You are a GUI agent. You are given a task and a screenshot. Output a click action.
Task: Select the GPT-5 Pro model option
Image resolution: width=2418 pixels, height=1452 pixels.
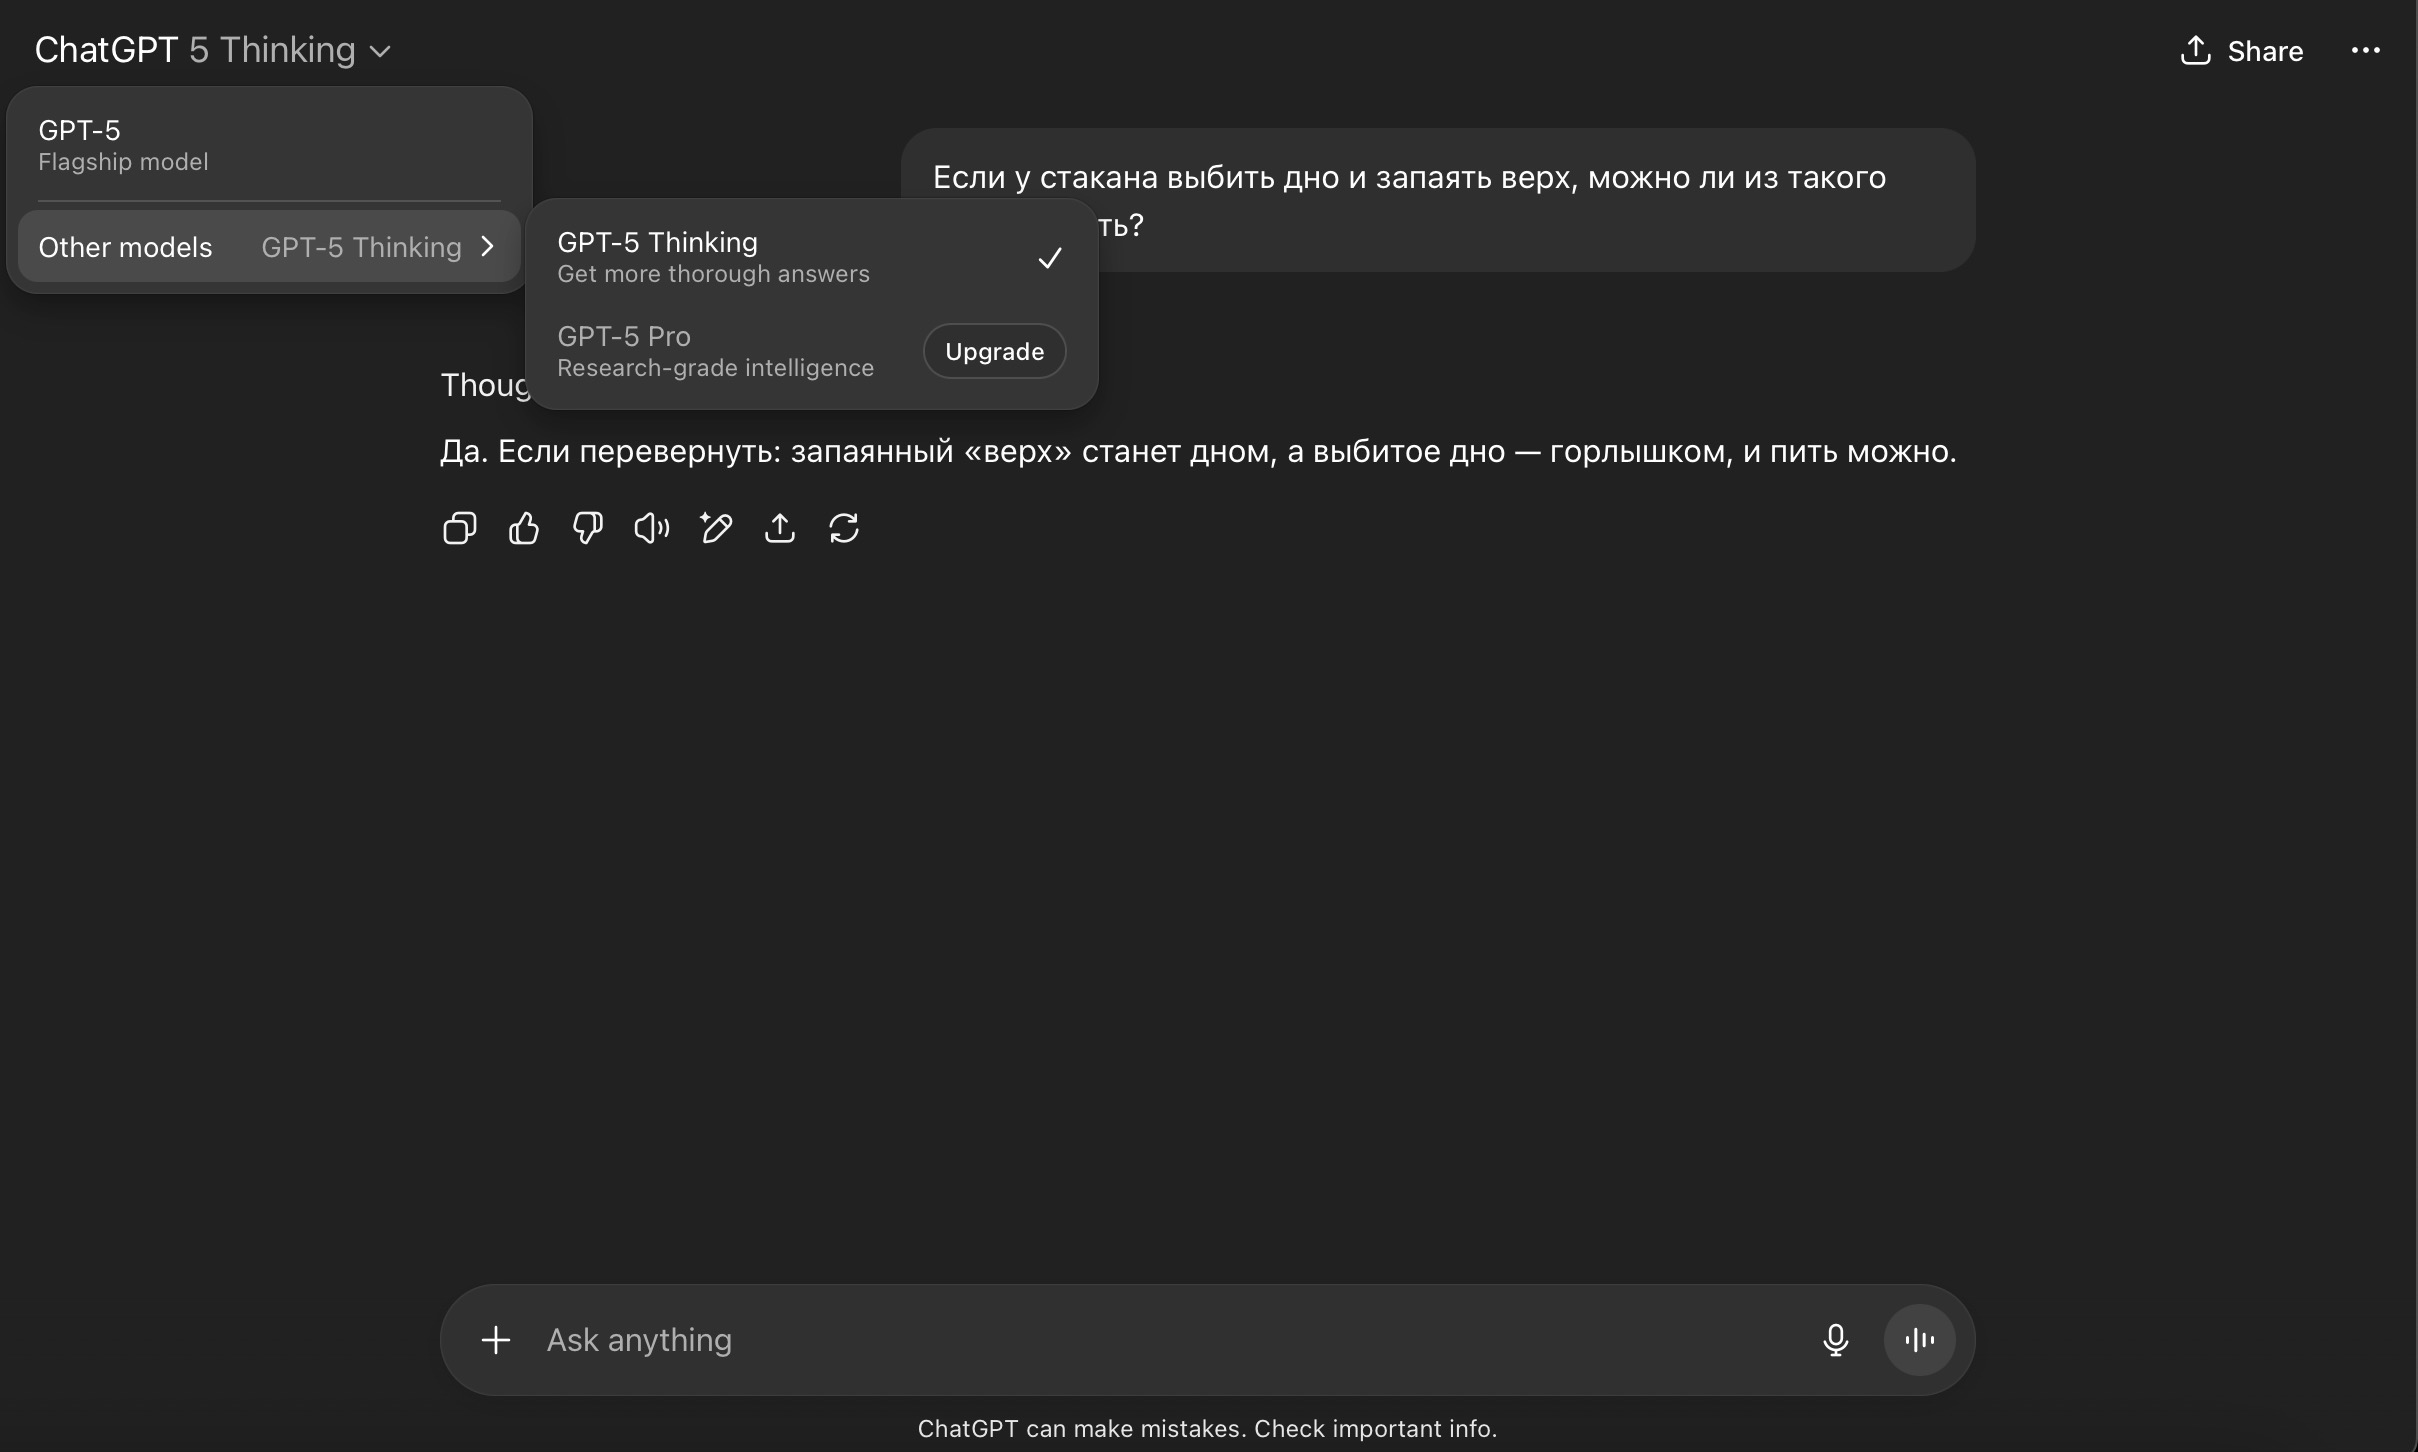click(x=715, y=351)
